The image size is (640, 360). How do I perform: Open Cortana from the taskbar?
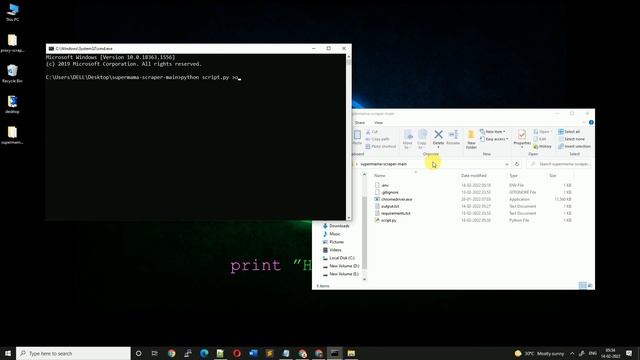tap(138, 353)
